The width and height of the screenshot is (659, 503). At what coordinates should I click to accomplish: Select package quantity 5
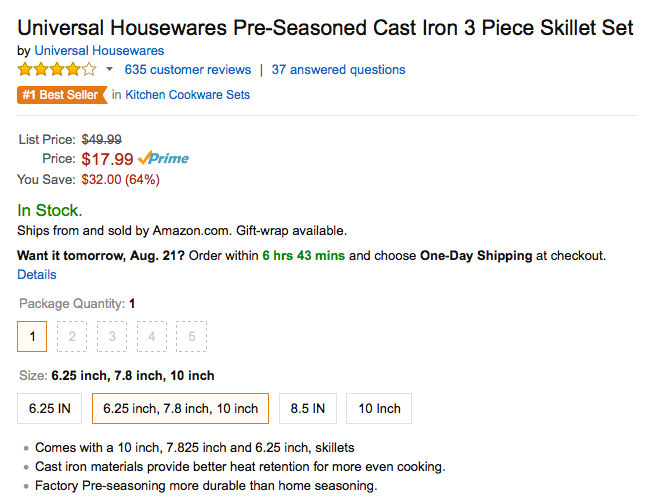tap(192, 336)
